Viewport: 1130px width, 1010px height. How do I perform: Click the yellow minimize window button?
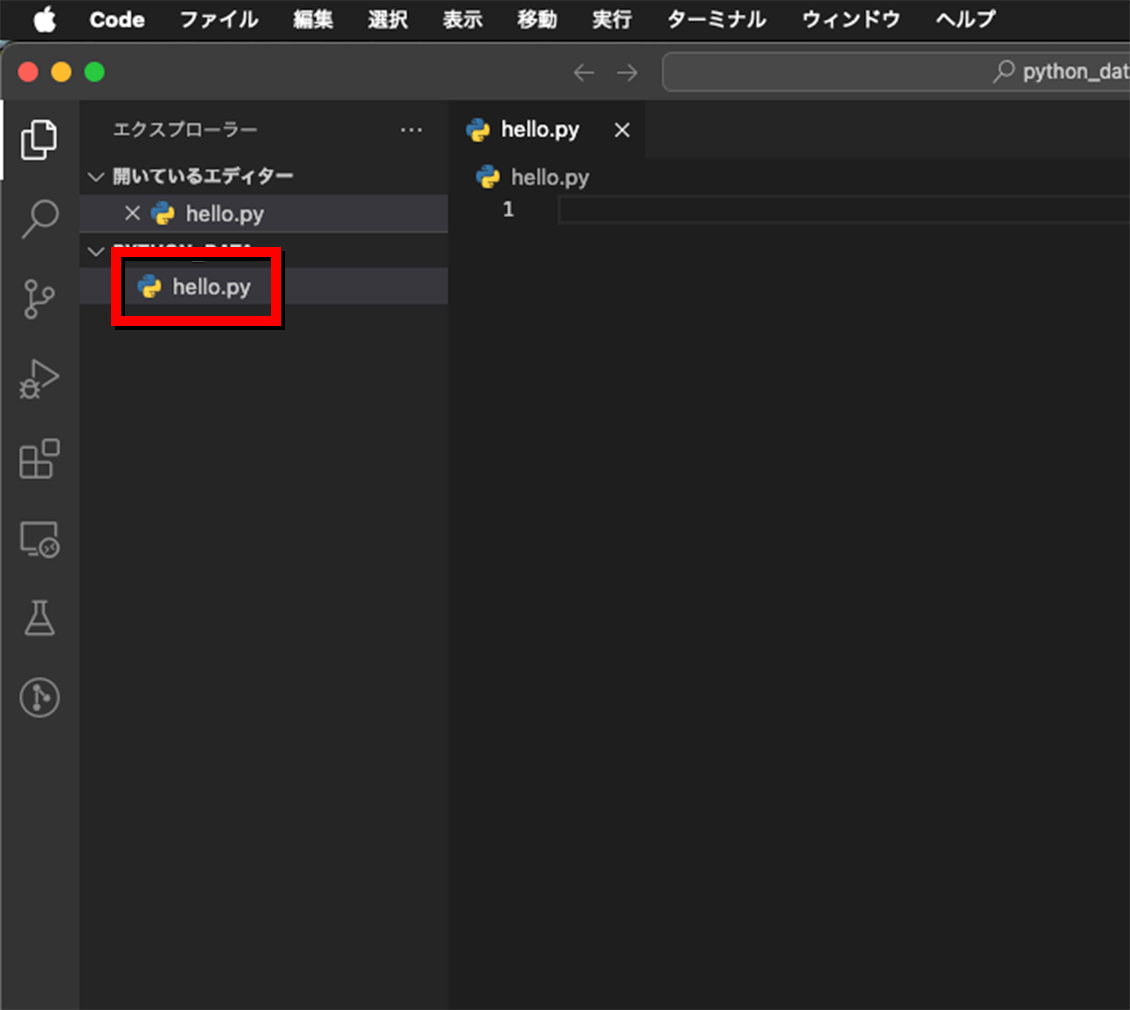tap(61, 72)
